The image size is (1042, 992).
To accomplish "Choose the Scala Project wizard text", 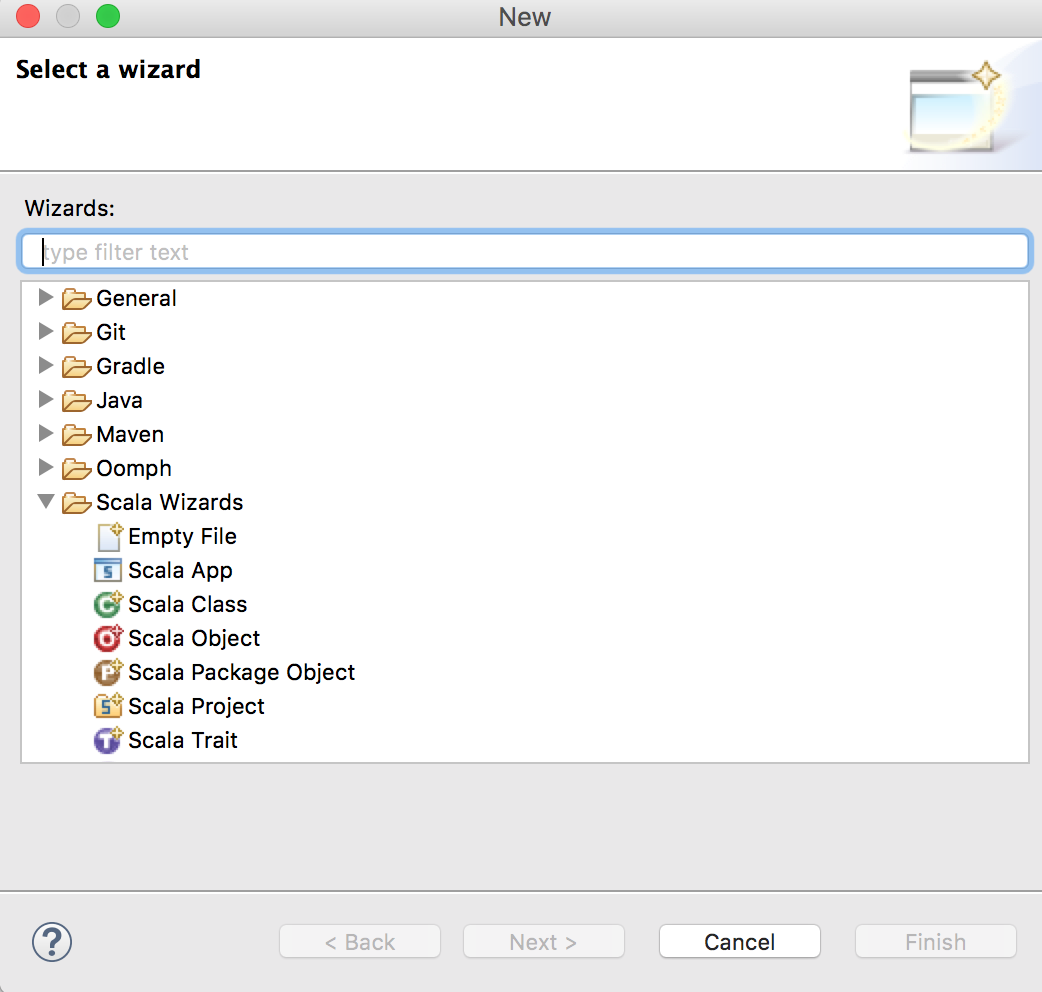I will 196,706.
